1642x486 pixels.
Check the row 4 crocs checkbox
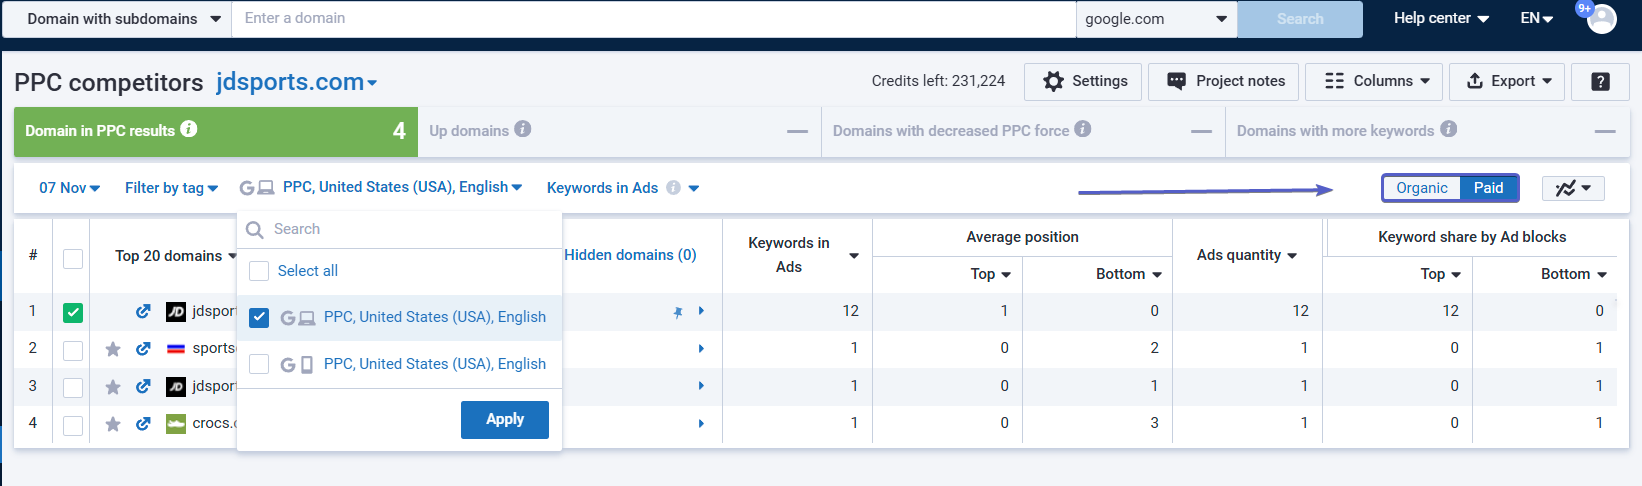(x=73, y=425)
